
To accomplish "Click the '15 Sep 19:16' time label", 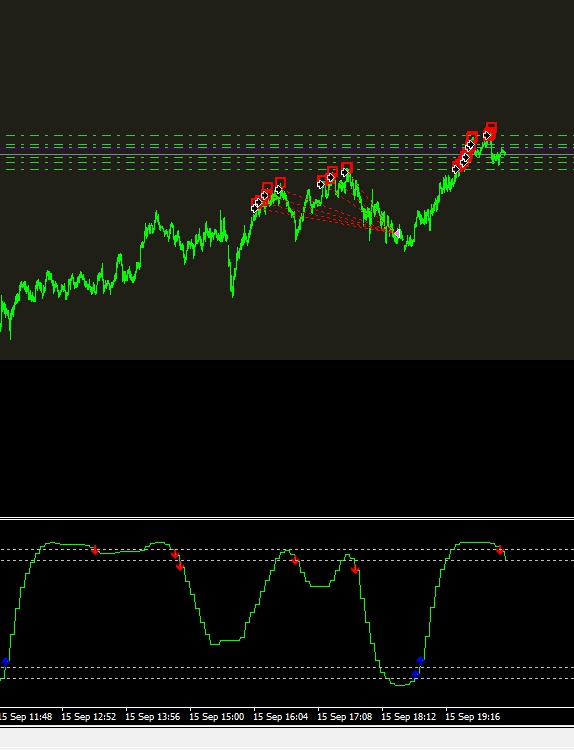I will coord(473,717).
